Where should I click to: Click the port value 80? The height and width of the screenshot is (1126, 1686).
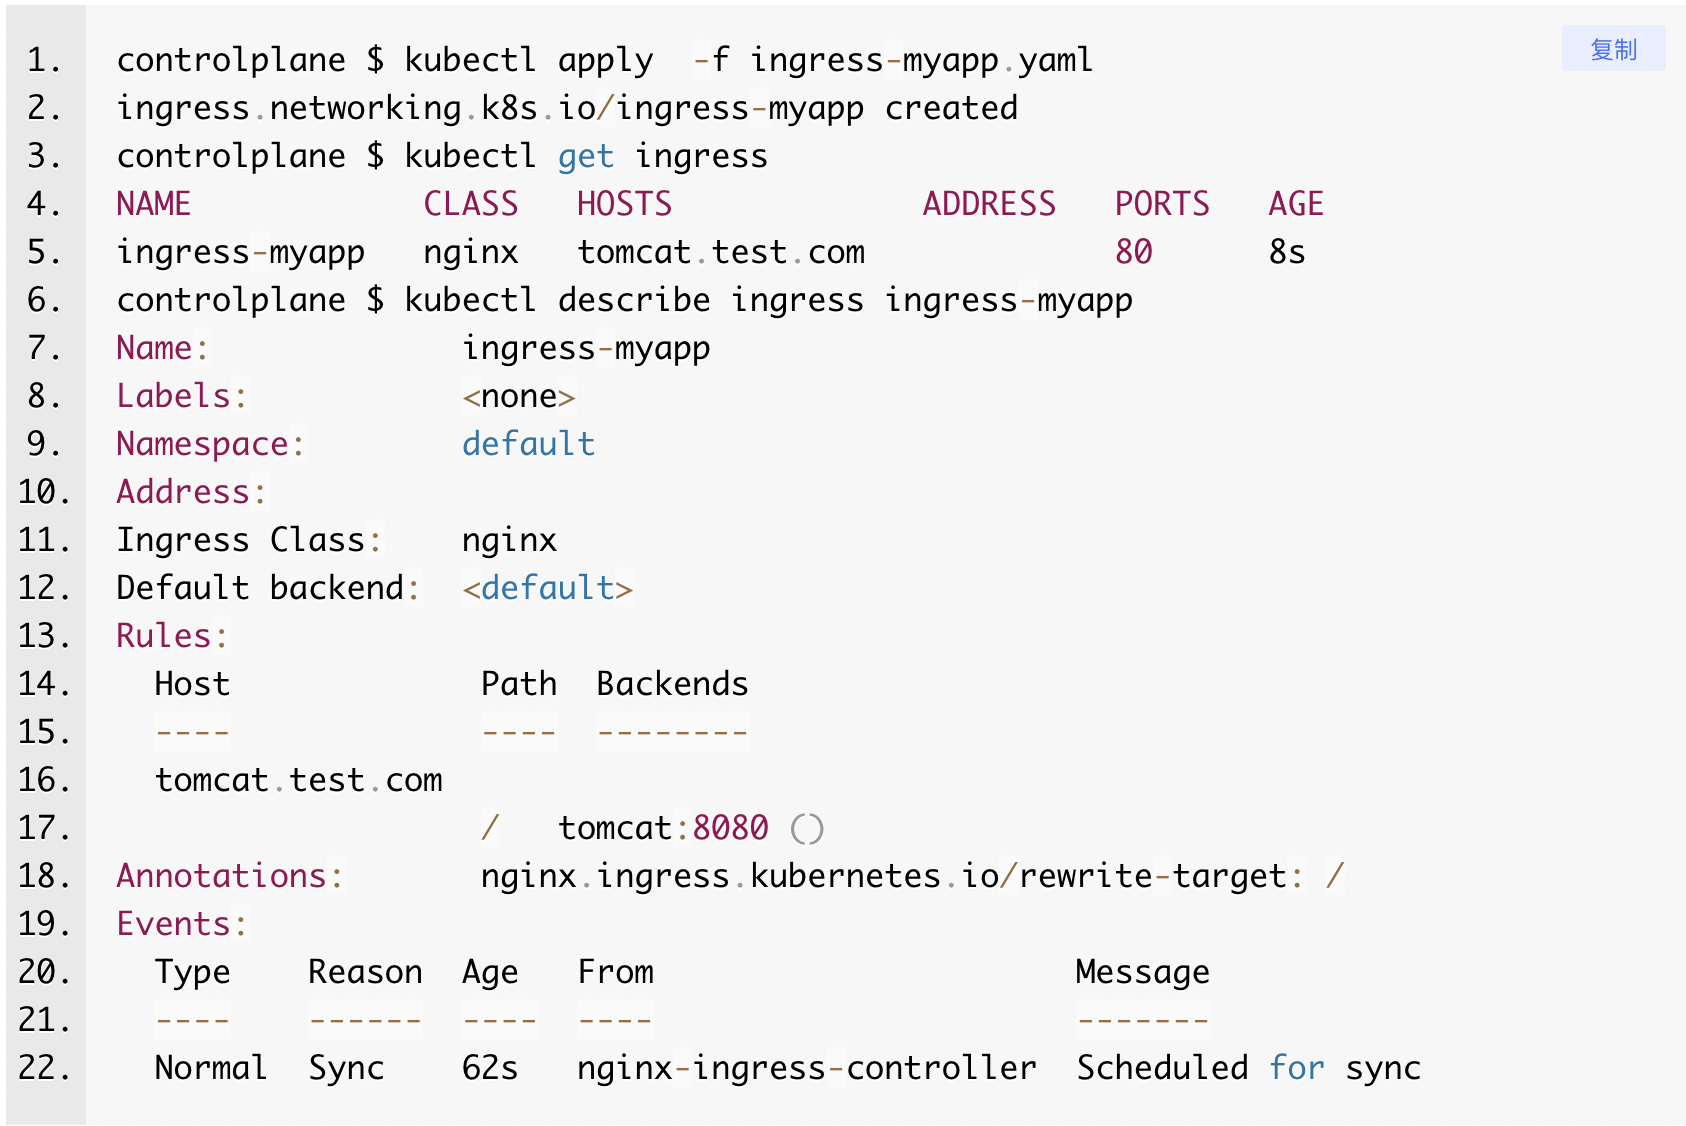(1133, 252)
